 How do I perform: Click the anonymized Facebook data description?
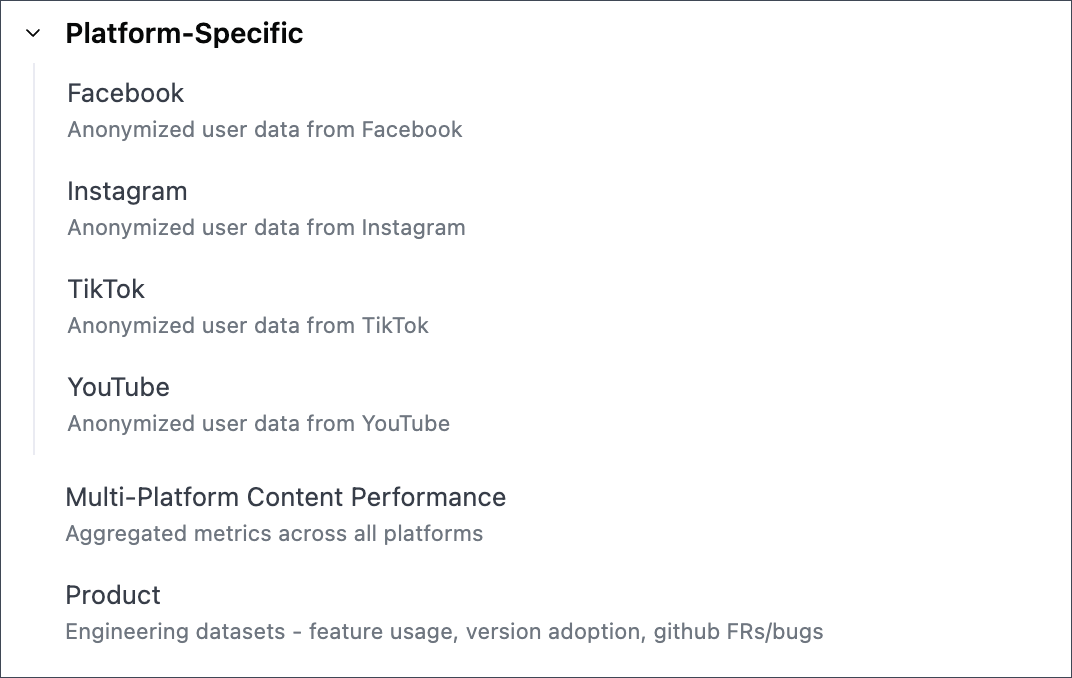[264, 129]
